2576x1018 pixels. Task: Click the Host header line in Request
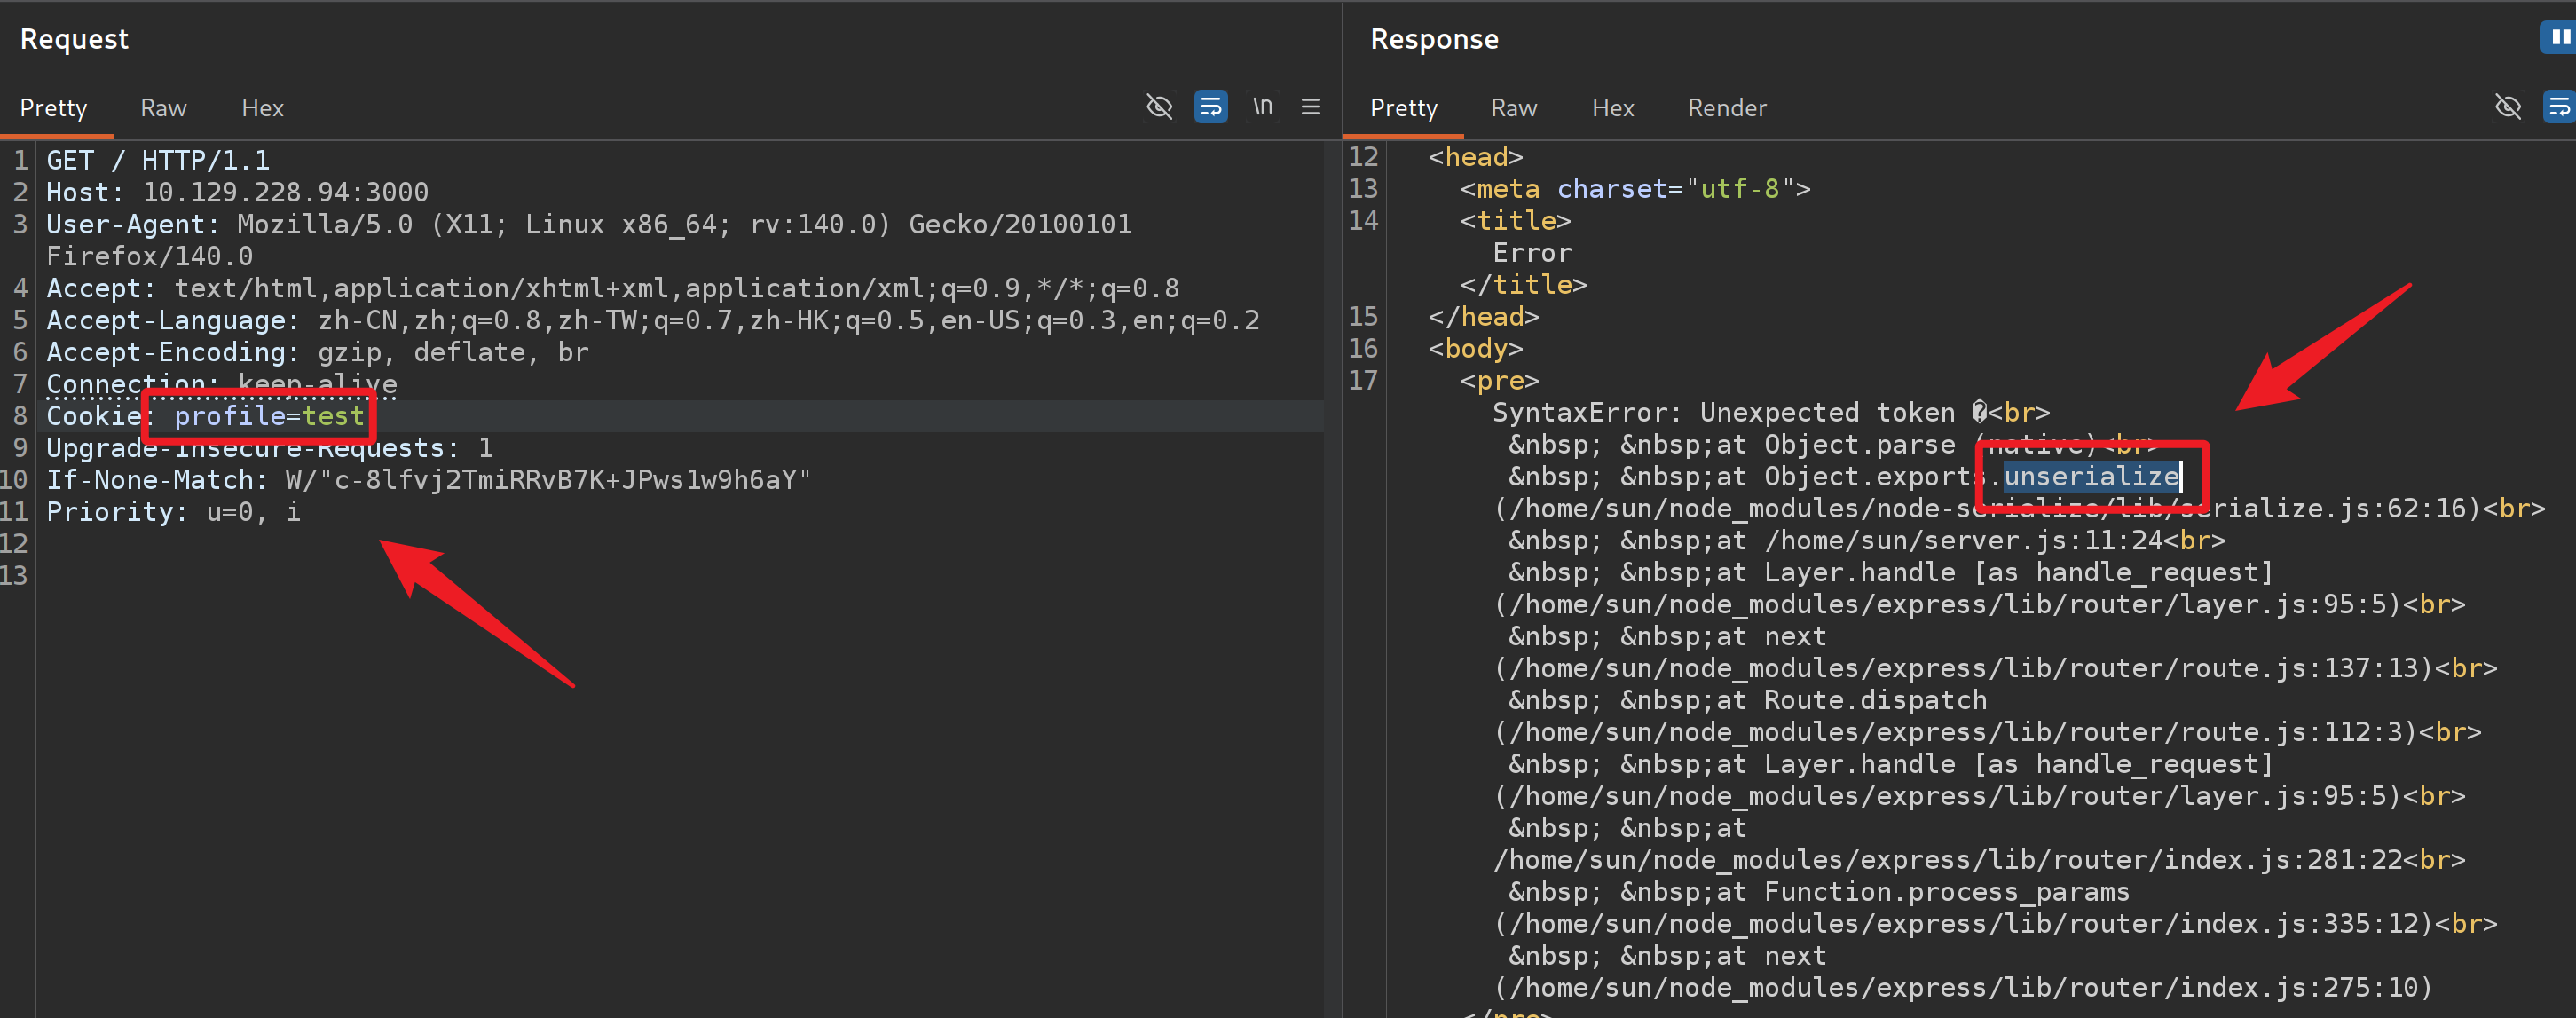[237, 192]
